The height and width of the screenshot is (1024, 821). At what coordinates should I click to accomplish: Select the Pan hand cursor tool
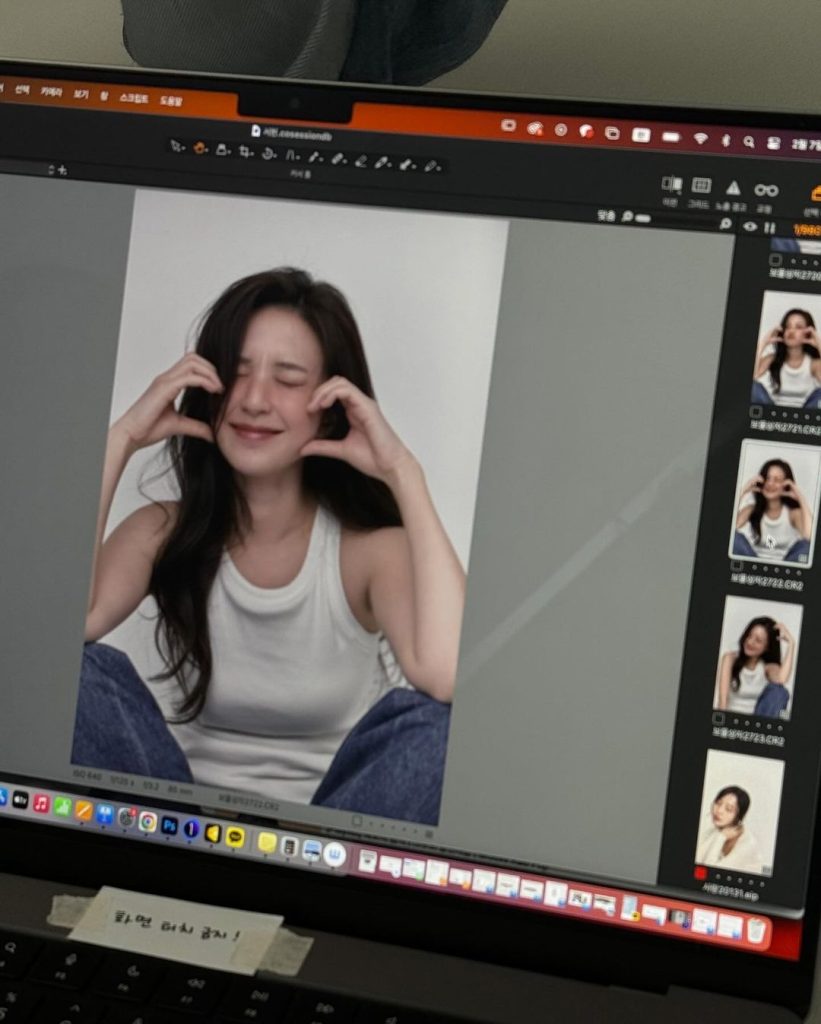(x=199, y=148)
